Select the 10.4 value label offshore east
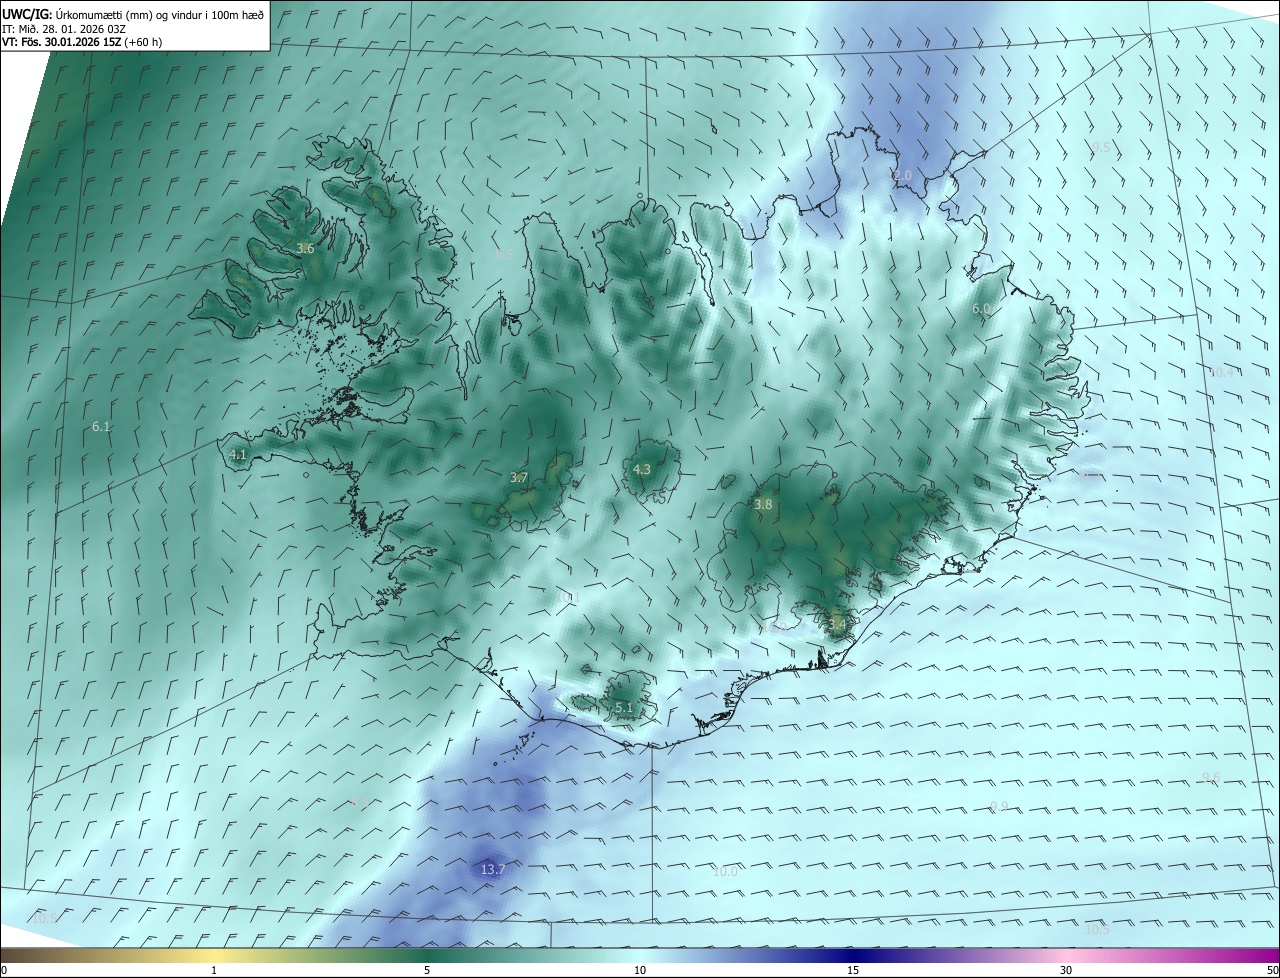The image size is (1280, 978). [1224, 372]
